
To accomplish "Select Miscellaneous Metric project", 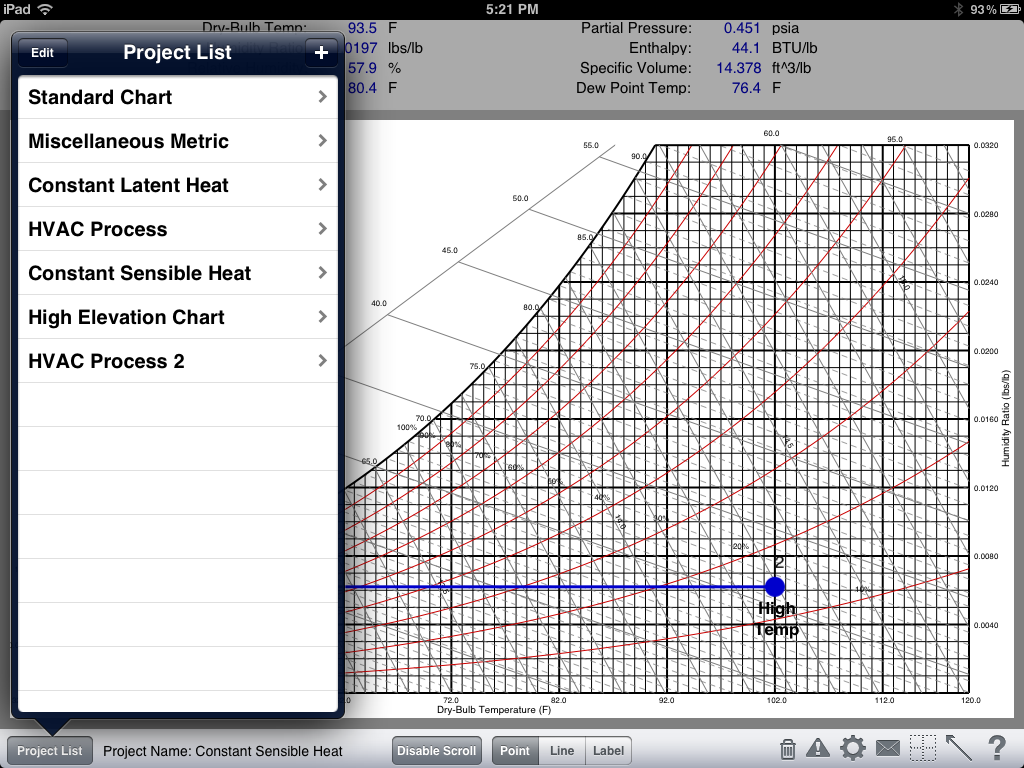I will pos(178,141).
